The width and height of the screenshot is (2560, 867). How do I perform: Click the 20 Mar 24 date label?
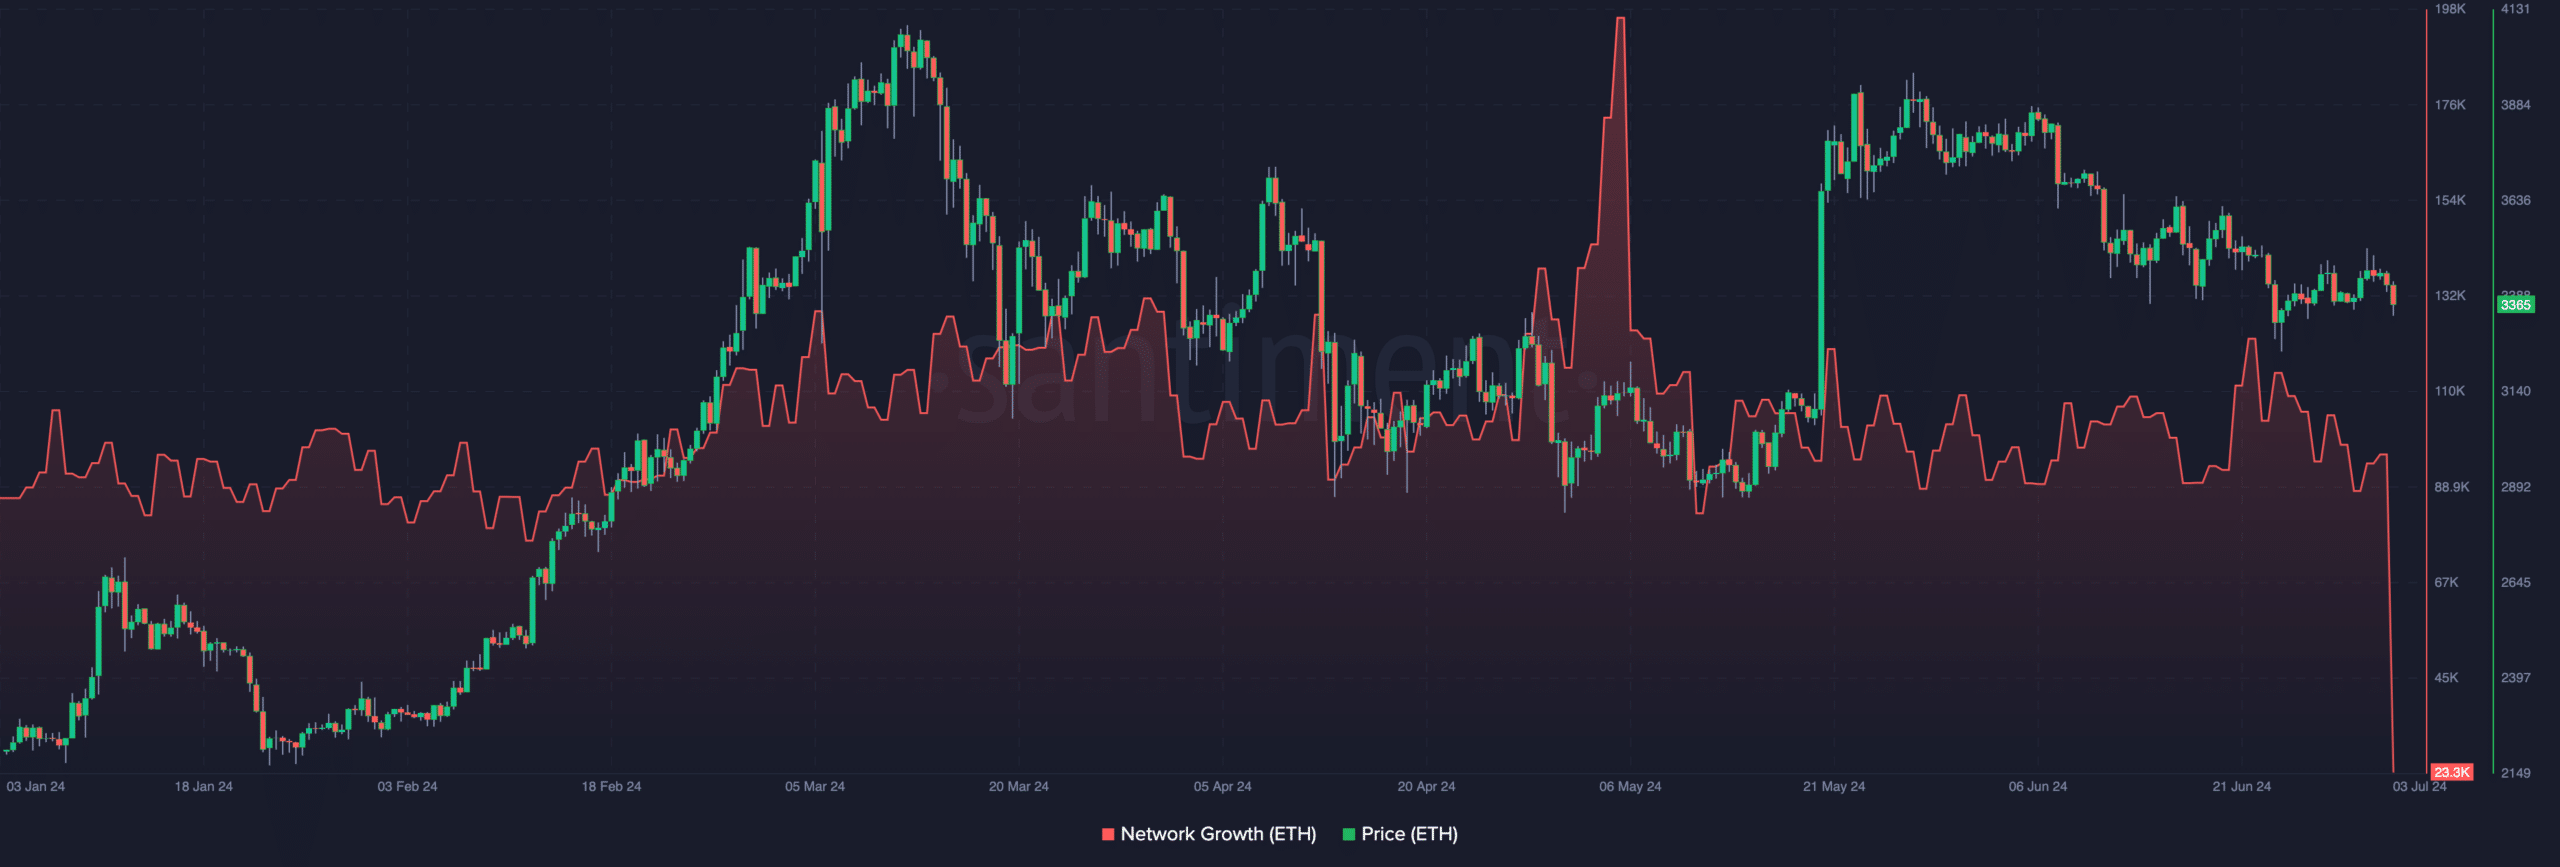pos(1019,786)
